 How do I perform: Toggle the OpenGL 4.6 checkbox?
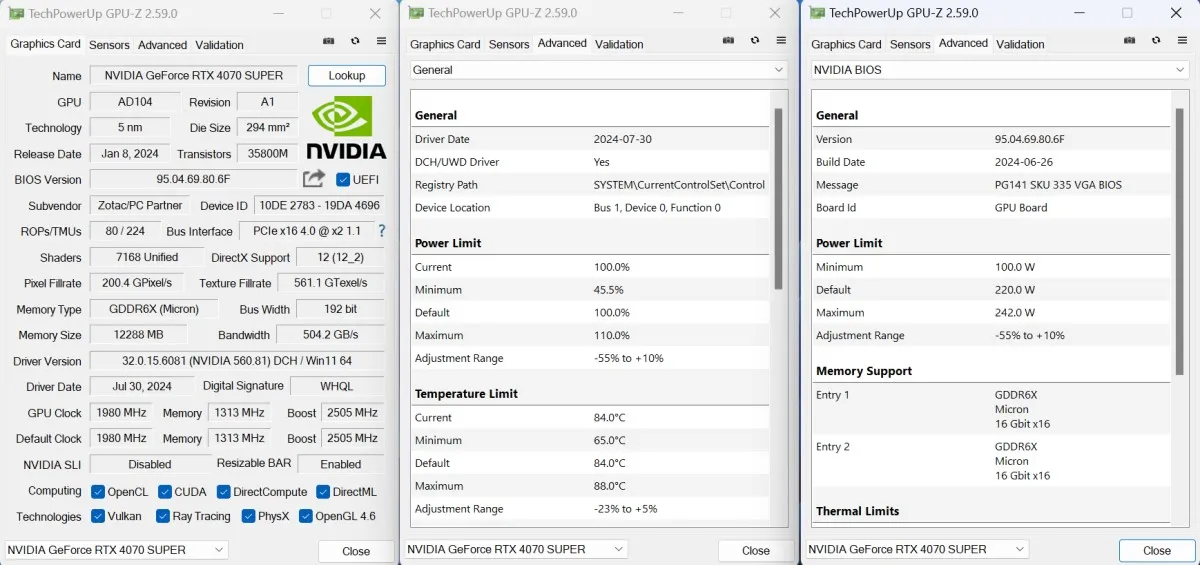tap(305, 517)
